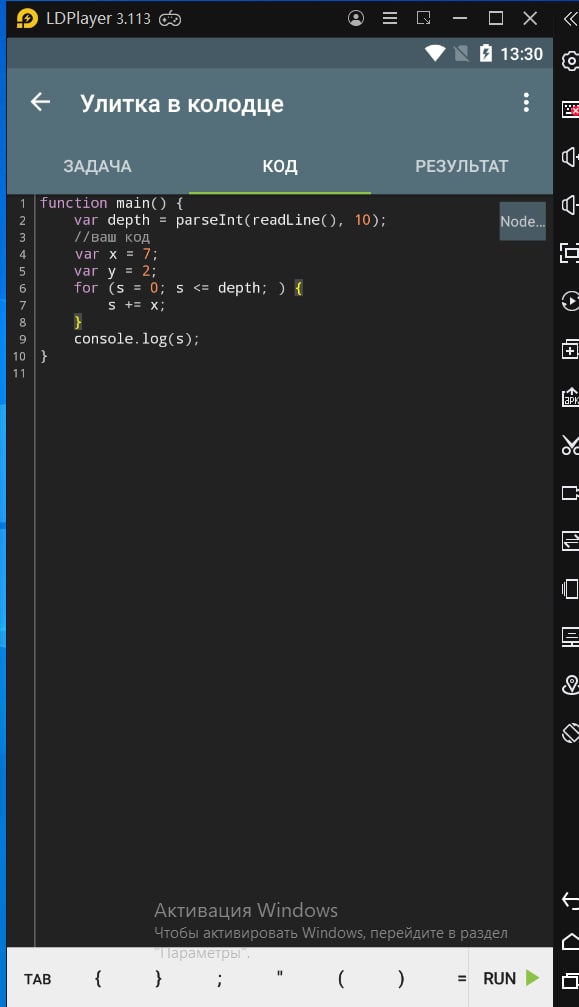
Task: Increase emulator volume
Action: [570, 157]
